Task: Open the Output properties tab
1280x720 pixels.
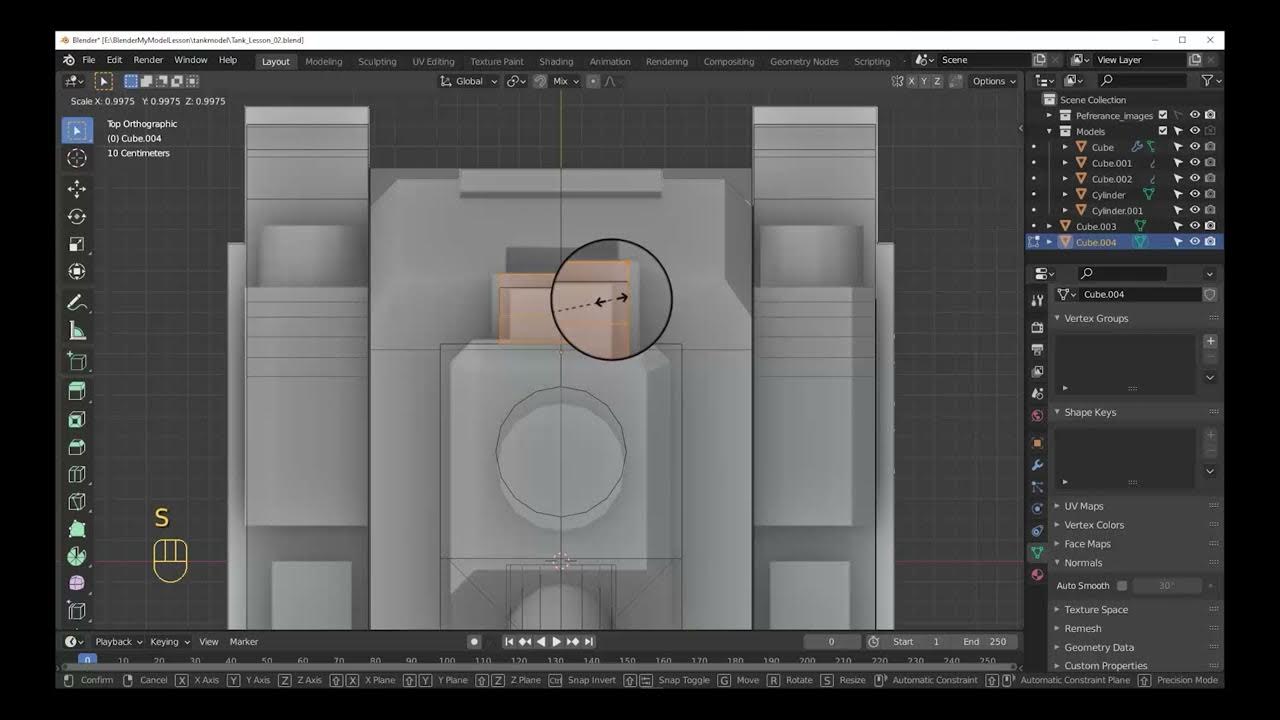Action: tap(1037, 349)
